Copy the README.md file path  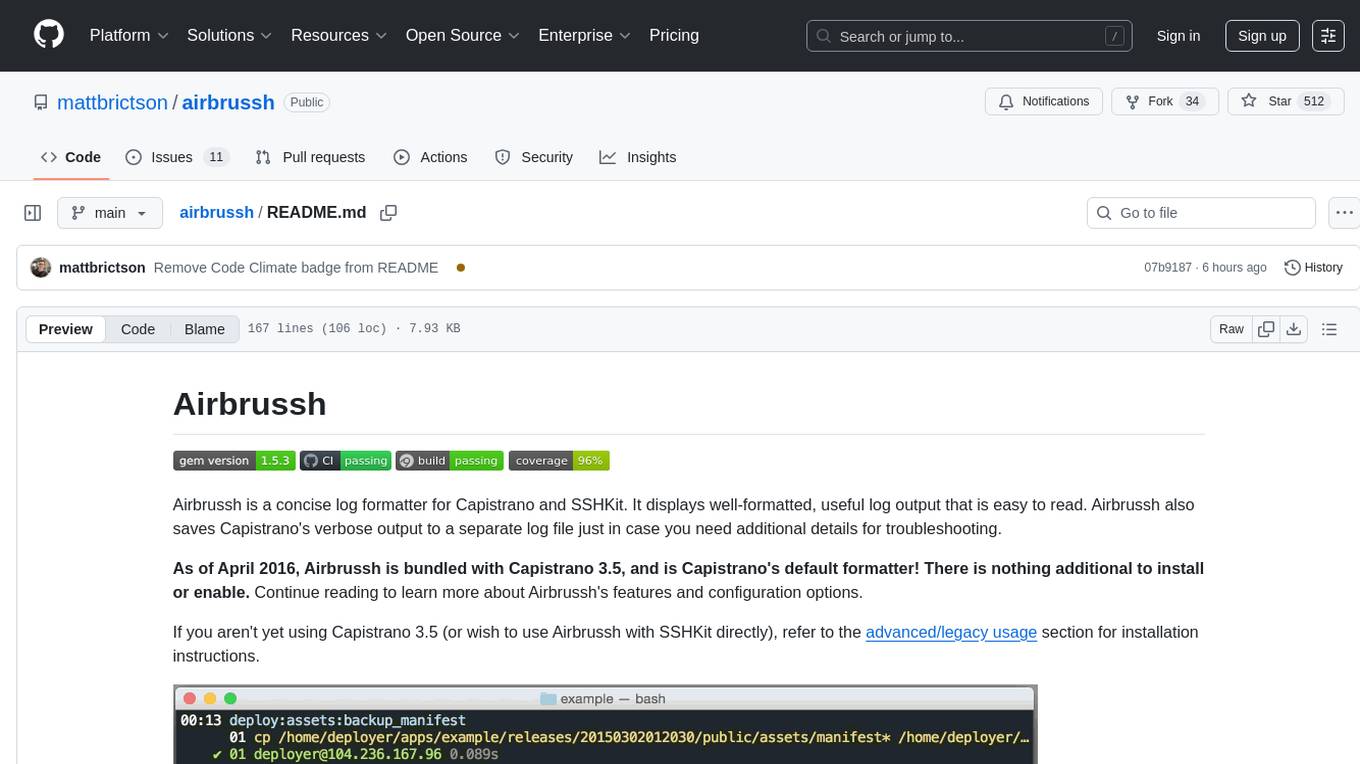(389, 213)
